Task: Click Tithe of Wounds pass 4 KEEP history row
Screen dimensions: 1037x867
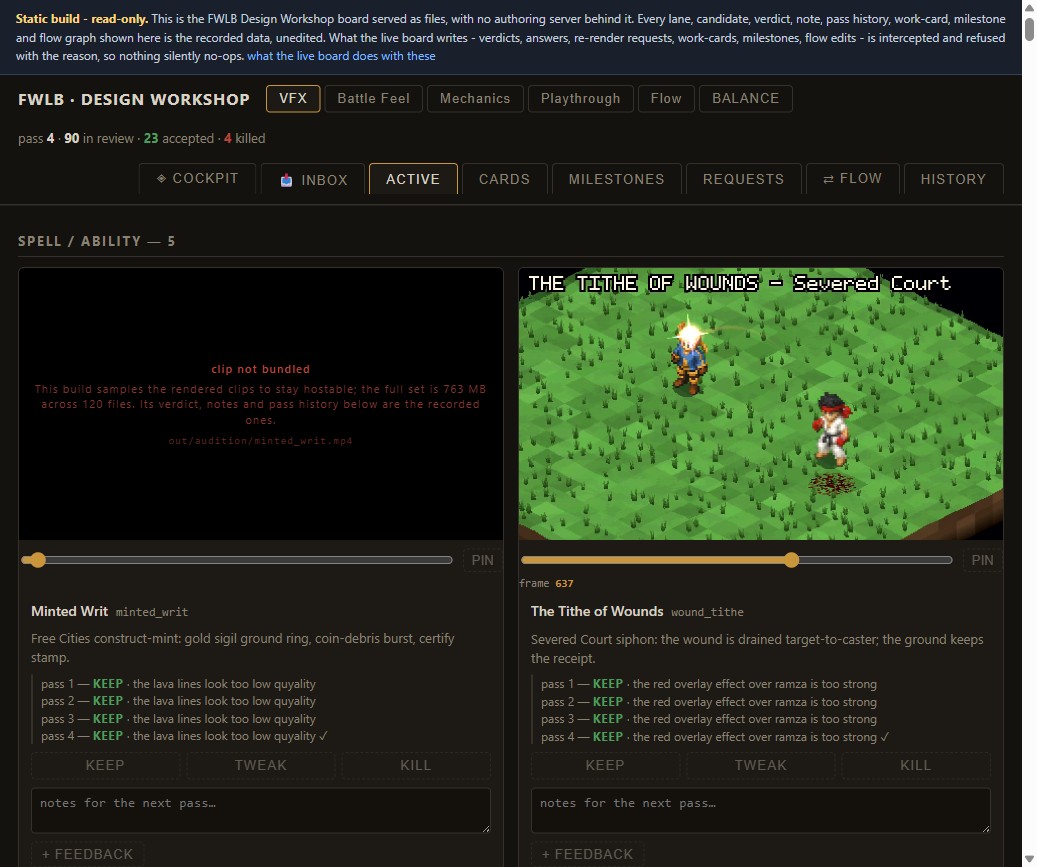Action: [715, 737]
